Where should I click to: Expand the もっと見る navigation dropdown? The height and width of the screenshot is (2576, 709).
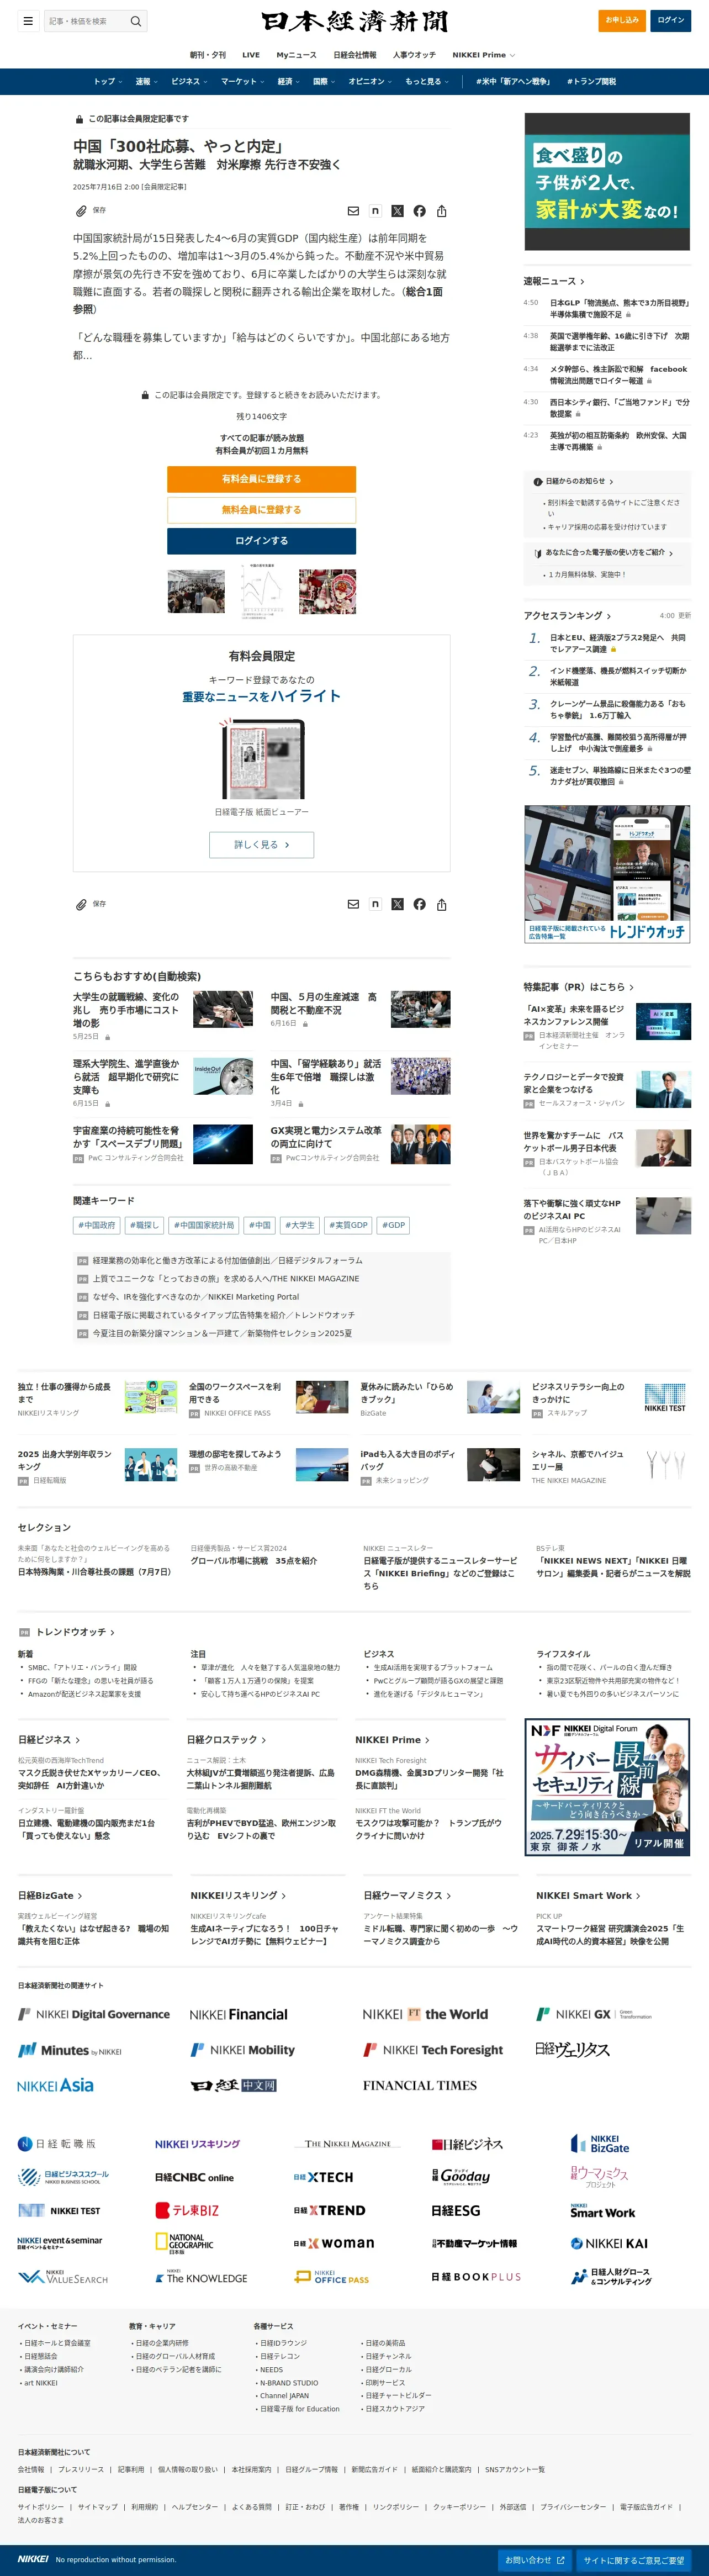pos(427,82)
